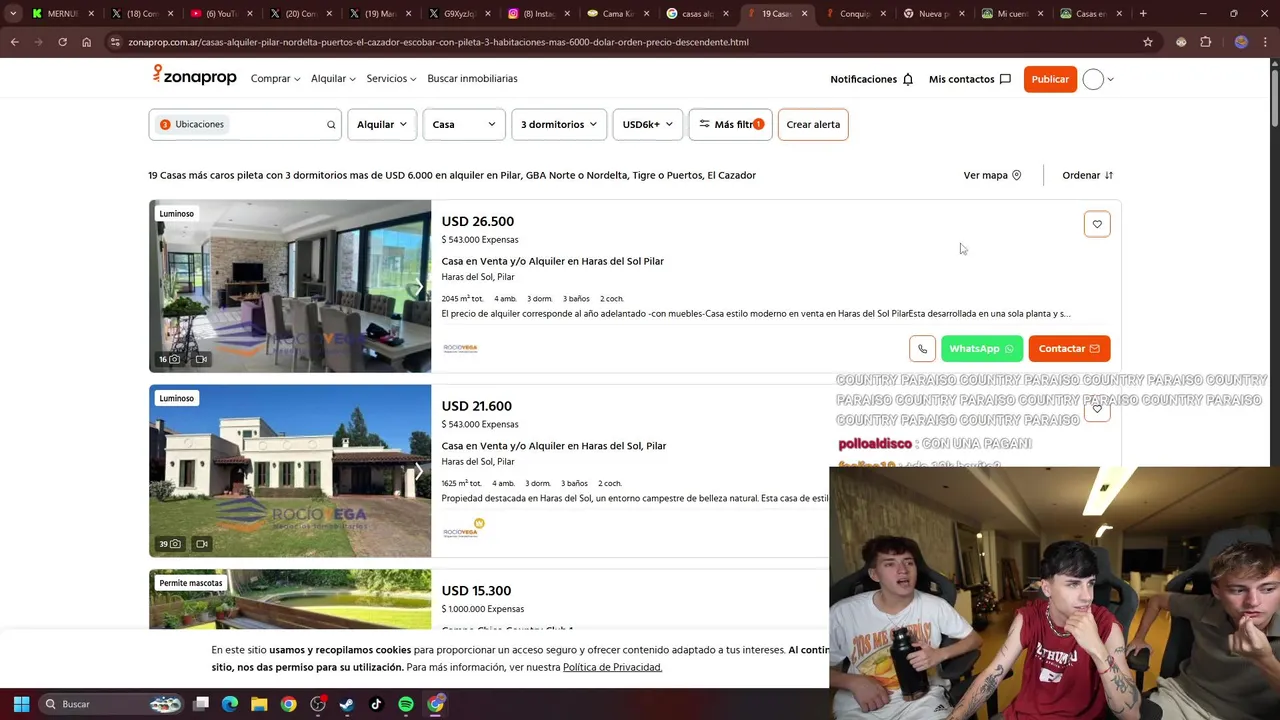This screenshot has width=1280, height=720.
Task: Open Spotify from the taskbar
Action: pyautogui.click(x=405, y=704)
